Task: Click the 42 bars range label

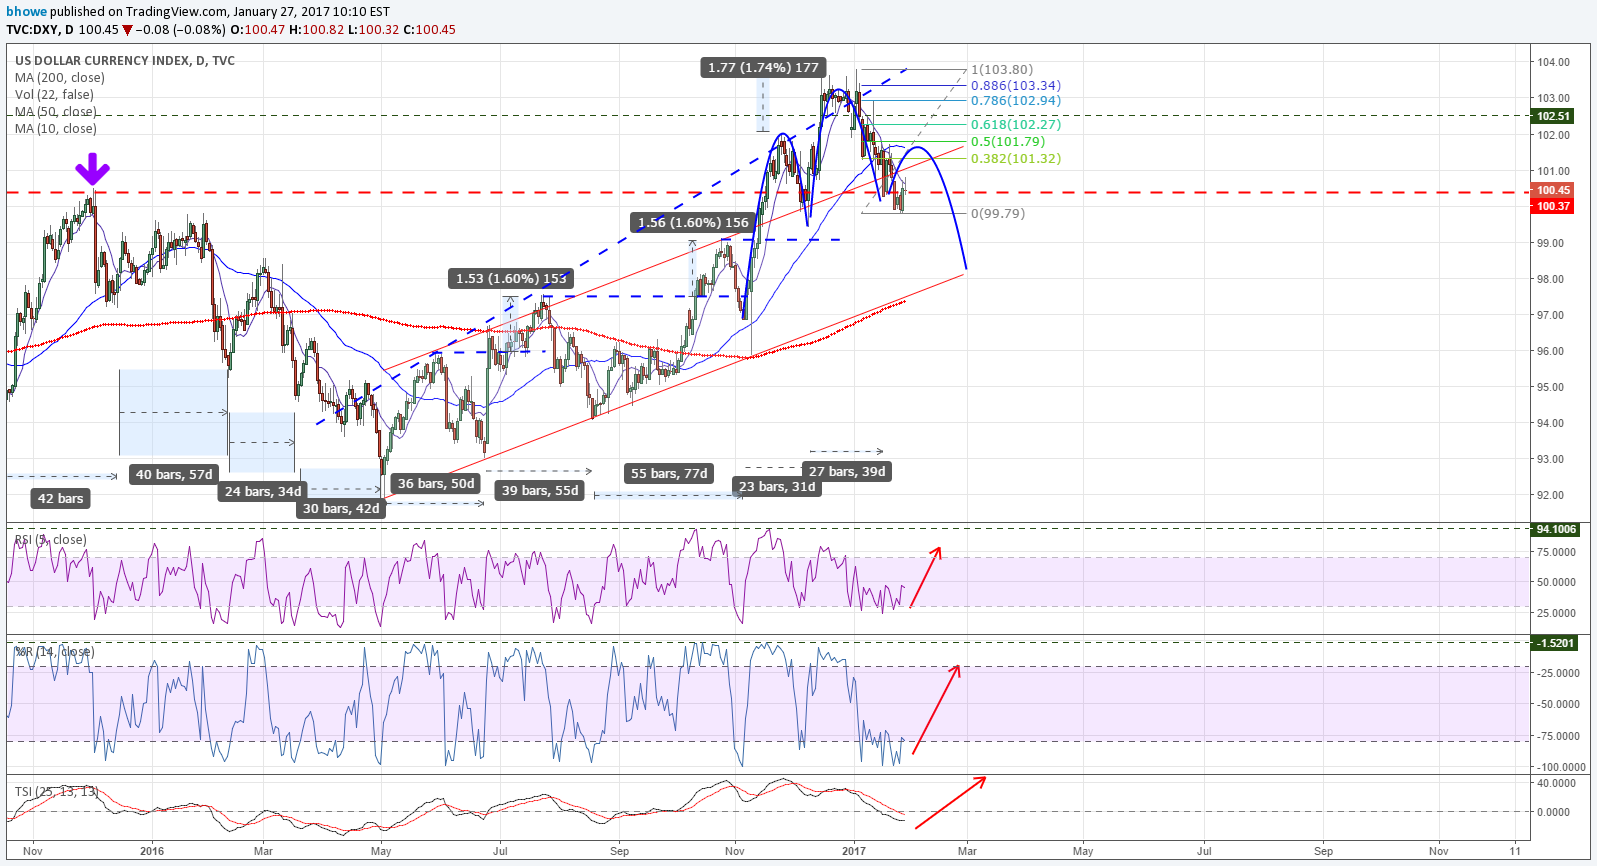Action: pos(60,498)
